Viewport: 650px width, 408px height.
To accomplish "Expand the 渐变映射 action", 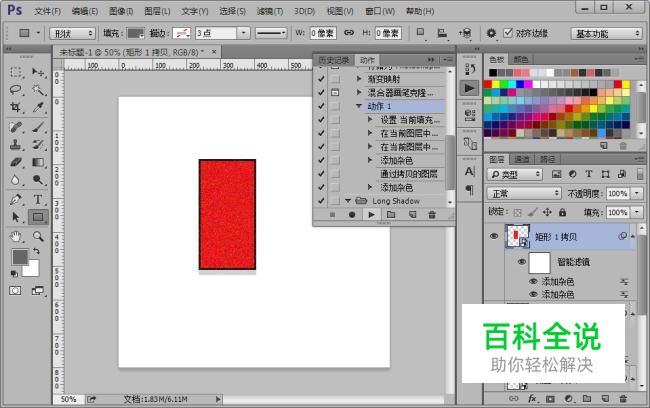I will (x=359, y=79).
